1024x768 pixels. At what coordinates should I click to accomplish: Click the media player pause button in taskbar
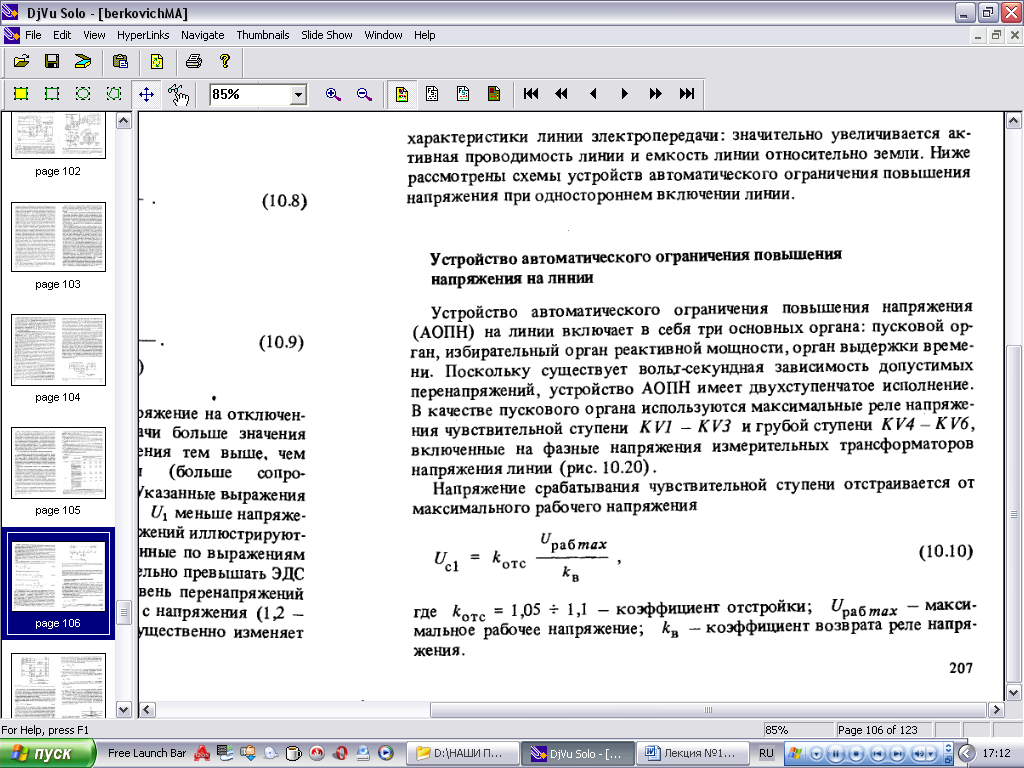pyautogui.click(x=835, y=754)
